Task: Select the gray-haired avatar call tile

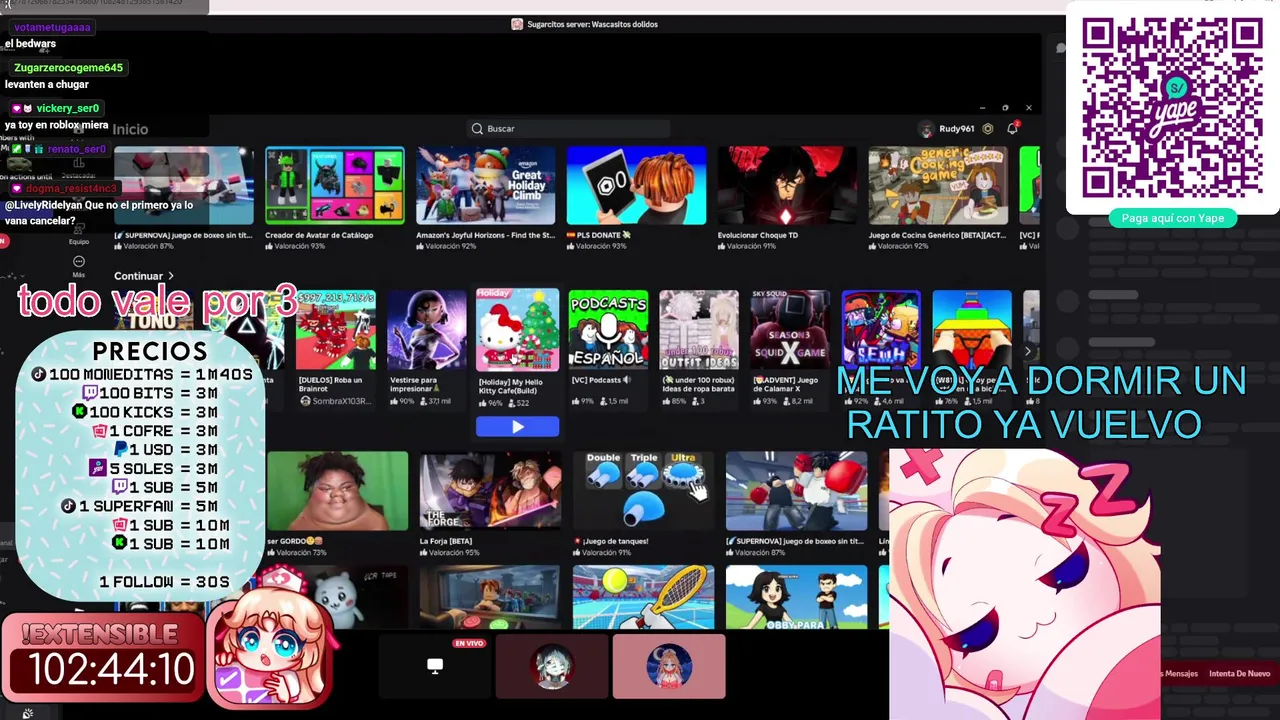Action: click(x=552, y=666)
